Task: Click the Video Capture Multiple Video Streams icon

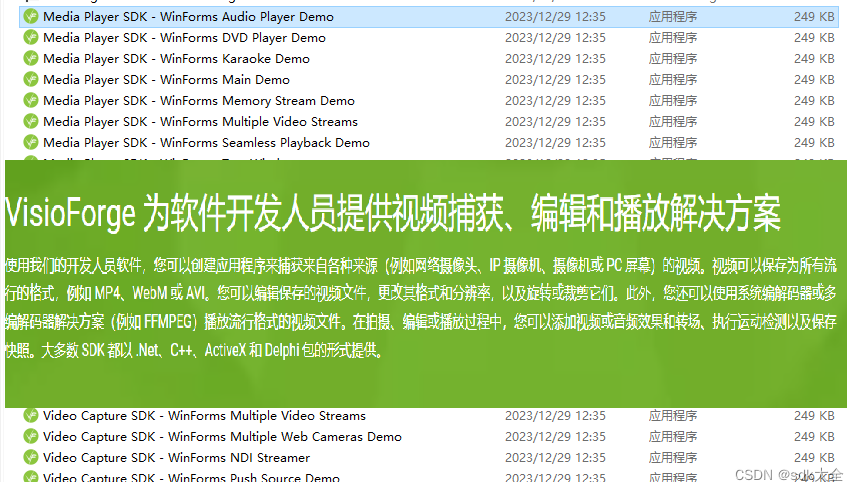Action: click(x=31, y=416)
